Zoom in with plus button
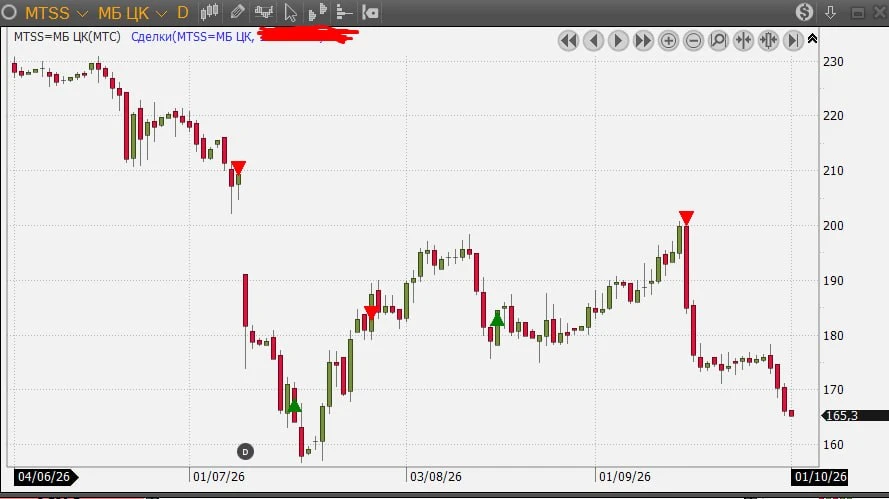Image resolution: width=889 pixels, height=499 pixels. [x=668, y=41]
